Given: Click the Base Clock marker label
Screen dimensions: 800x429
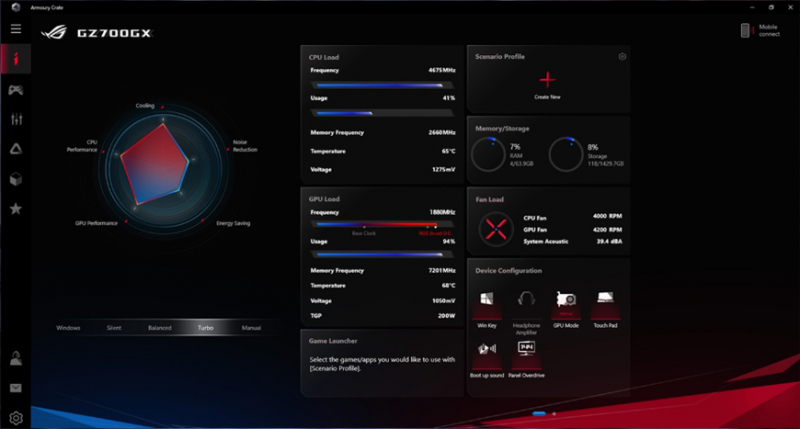Looking at the screenshot, I should coord(364,233).
